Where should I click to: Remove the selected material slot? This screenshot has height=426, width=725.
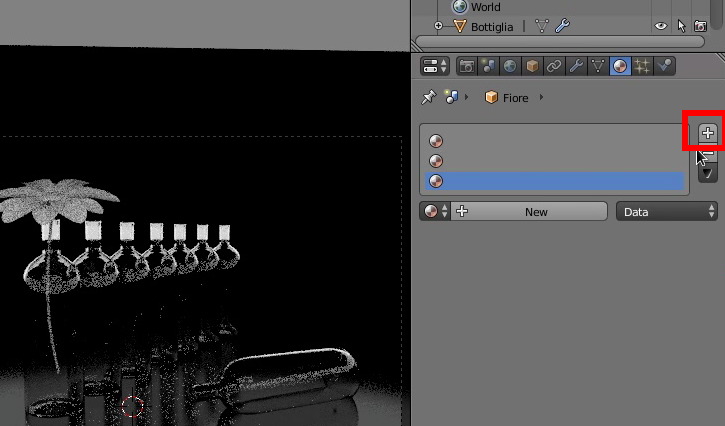click(707, 153)
